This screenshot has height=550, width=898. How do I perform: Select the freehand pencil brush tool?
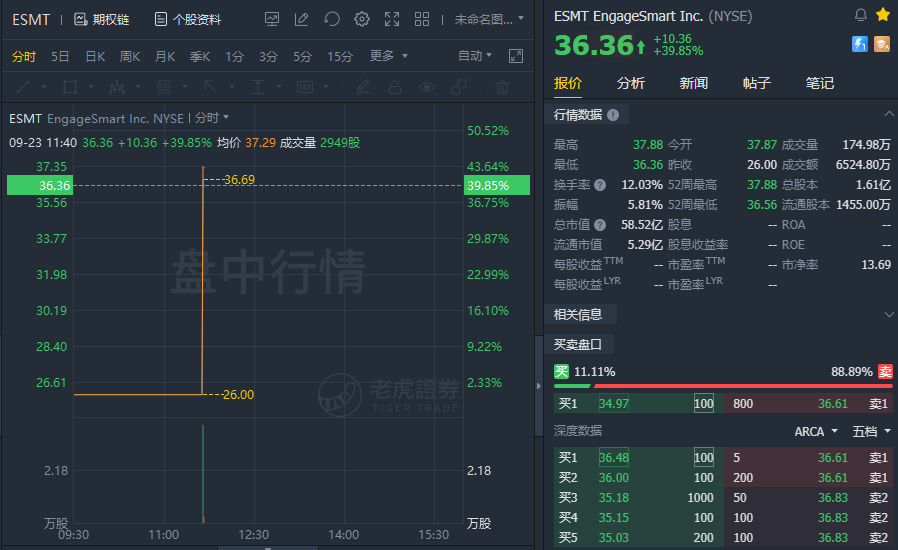point(363,87)
